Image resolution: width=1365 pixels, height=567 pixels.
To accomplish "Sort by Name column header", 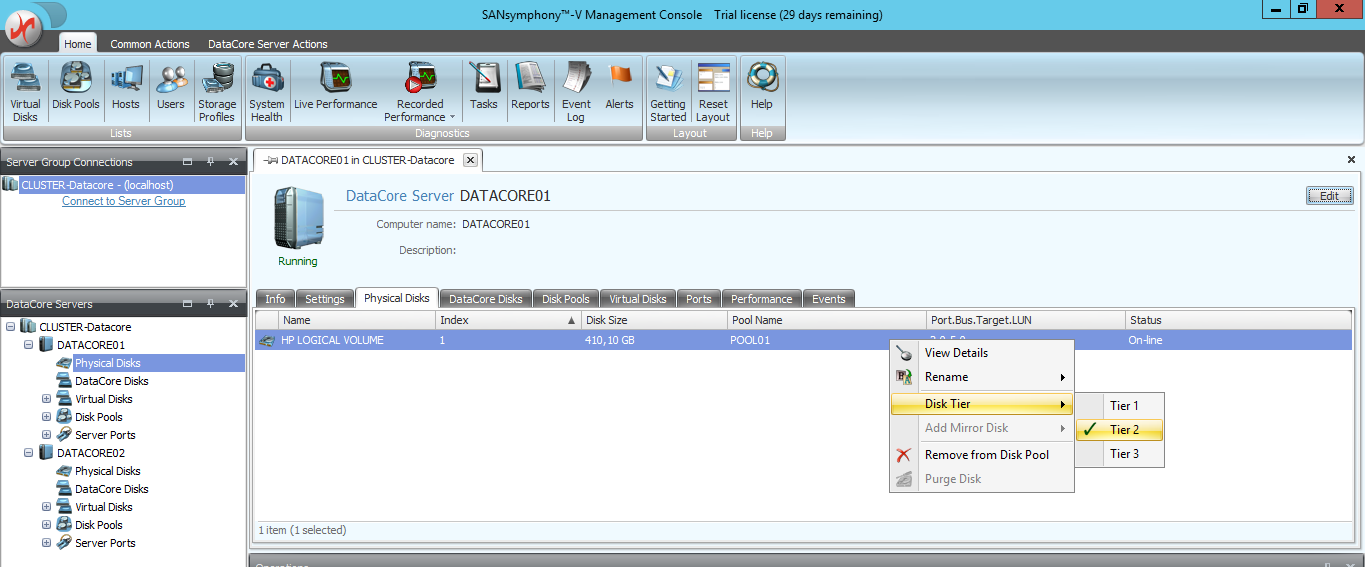I will tap(358, 320).
